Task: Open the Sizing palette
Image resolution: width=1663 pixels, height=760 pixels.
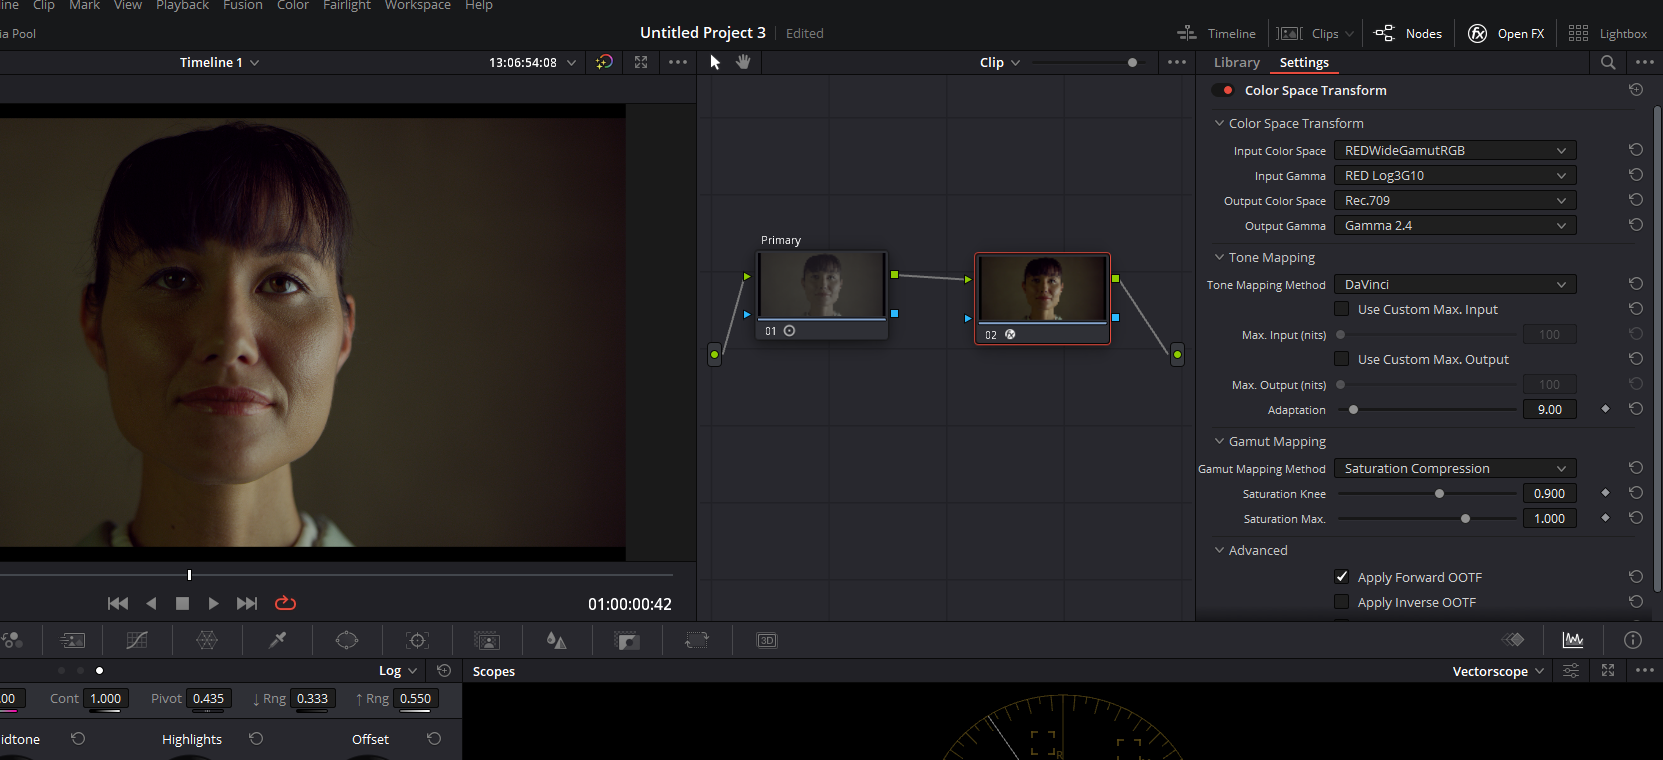Action: (697, 640)
